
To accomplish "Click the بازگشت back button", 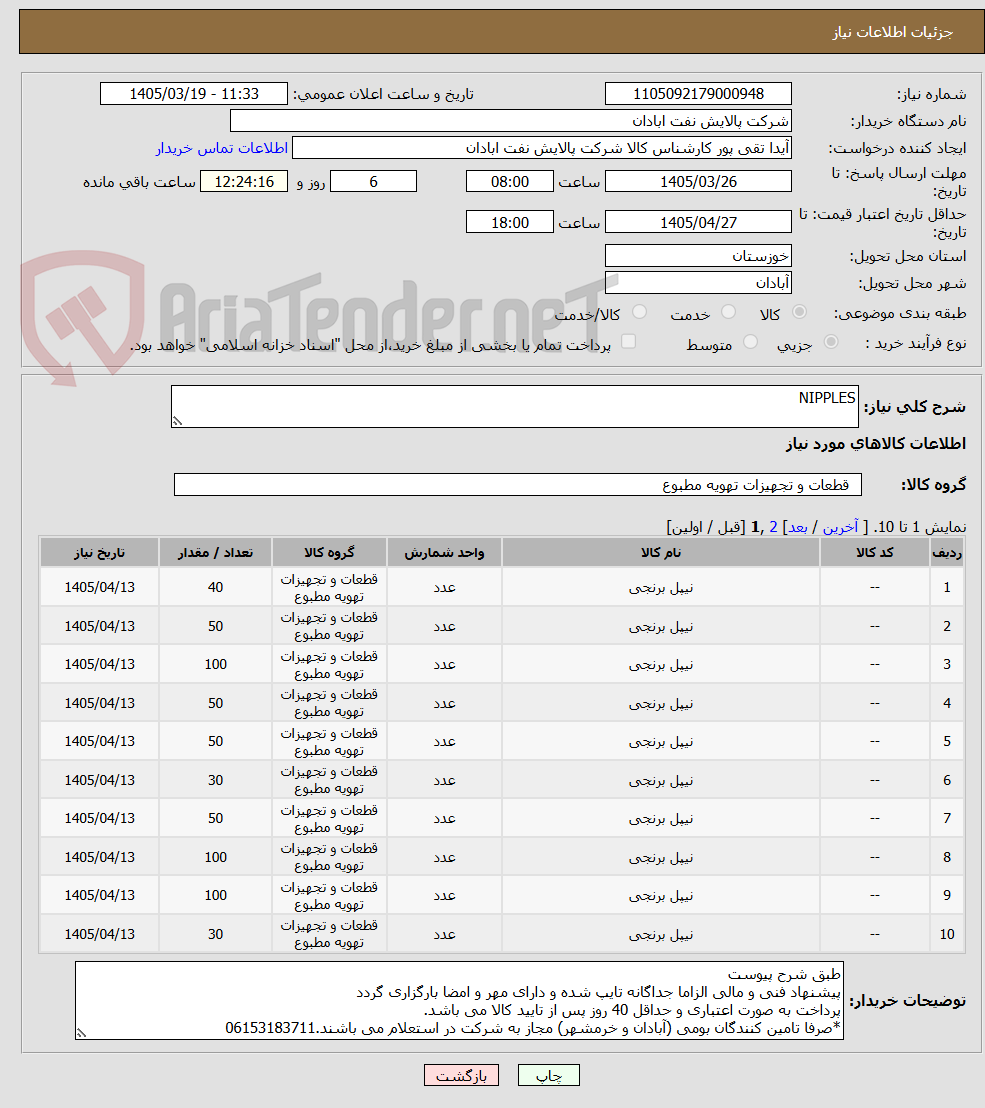I will pos(461,1075).
